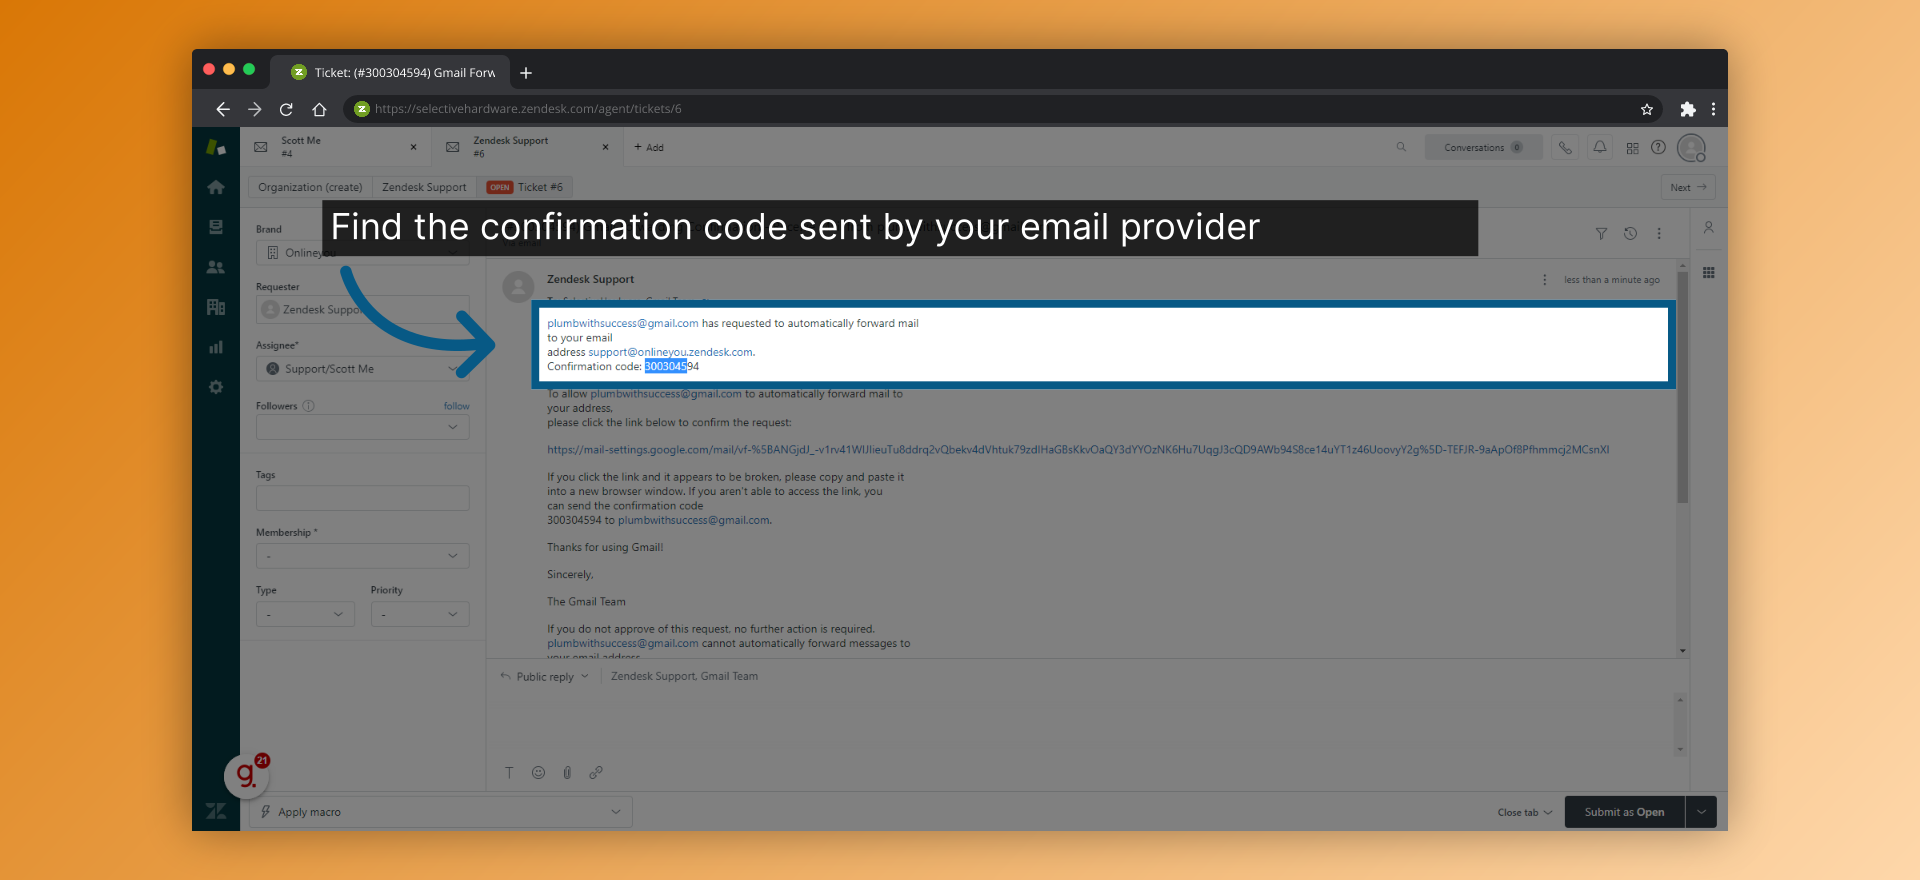
Task: Expand the Assignee dropdown
Action: (x=363, y=369)
